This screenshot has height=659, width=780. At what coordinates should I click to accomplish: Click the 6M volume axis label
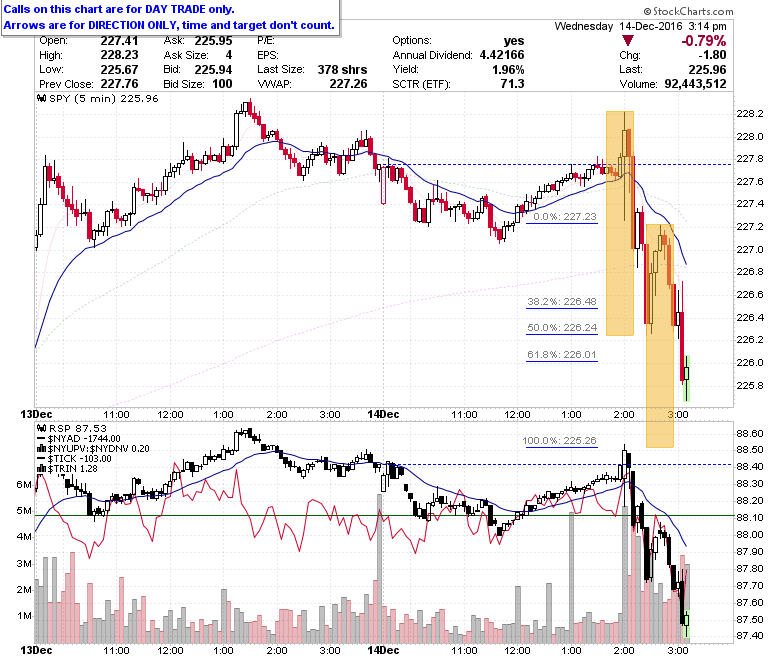24,484
